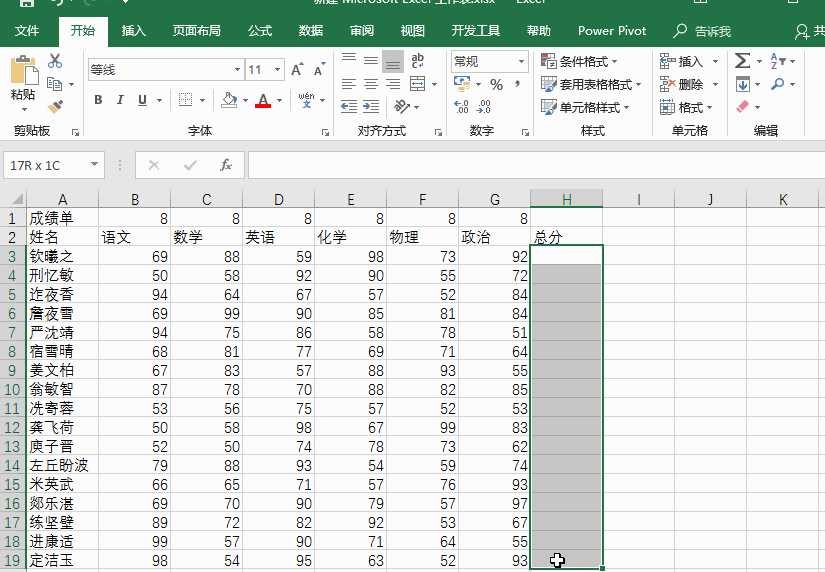Toggle Underline formatting
825x572 pixels.
(142, 99)
